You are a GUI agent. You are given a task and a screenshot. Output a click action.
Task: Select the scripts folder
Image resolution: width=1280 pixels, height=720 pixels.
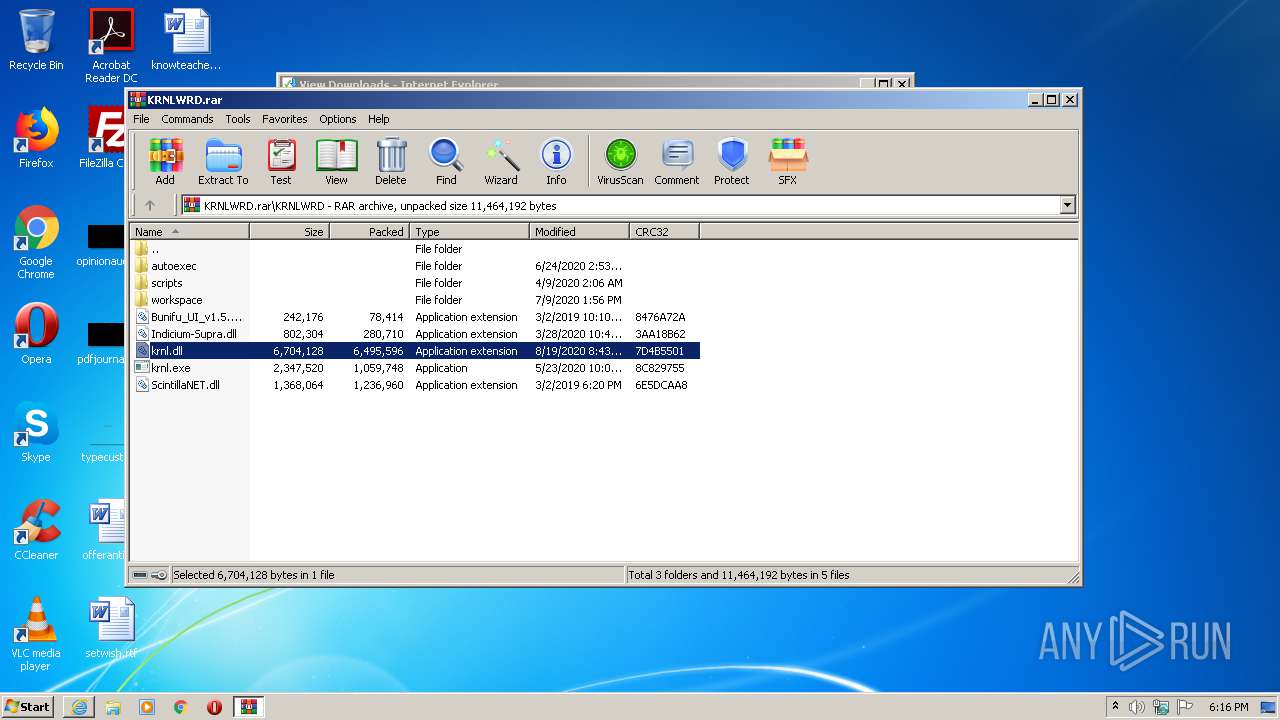point(415,283)
